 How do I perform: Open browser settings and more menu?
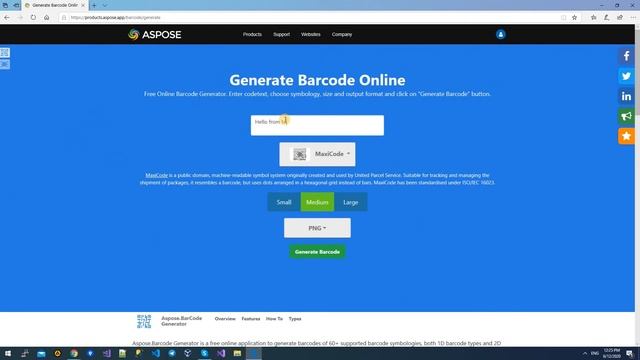633,18
